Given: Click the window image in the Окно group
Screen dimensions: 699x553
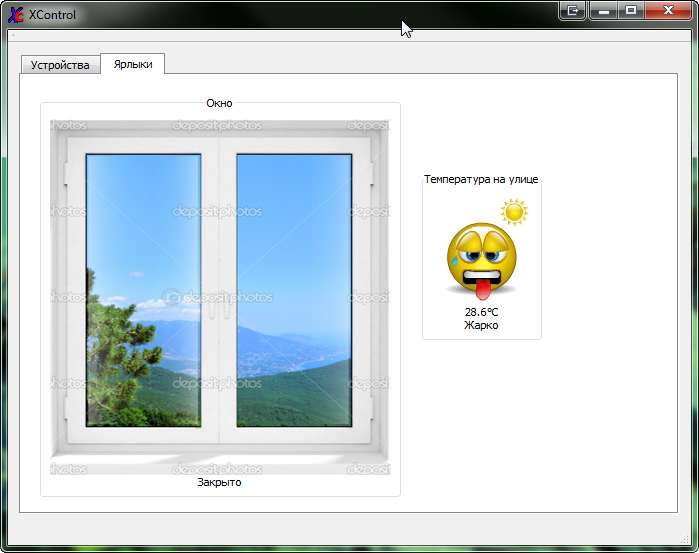Looking at the screenshot, I should coord(220,297).
